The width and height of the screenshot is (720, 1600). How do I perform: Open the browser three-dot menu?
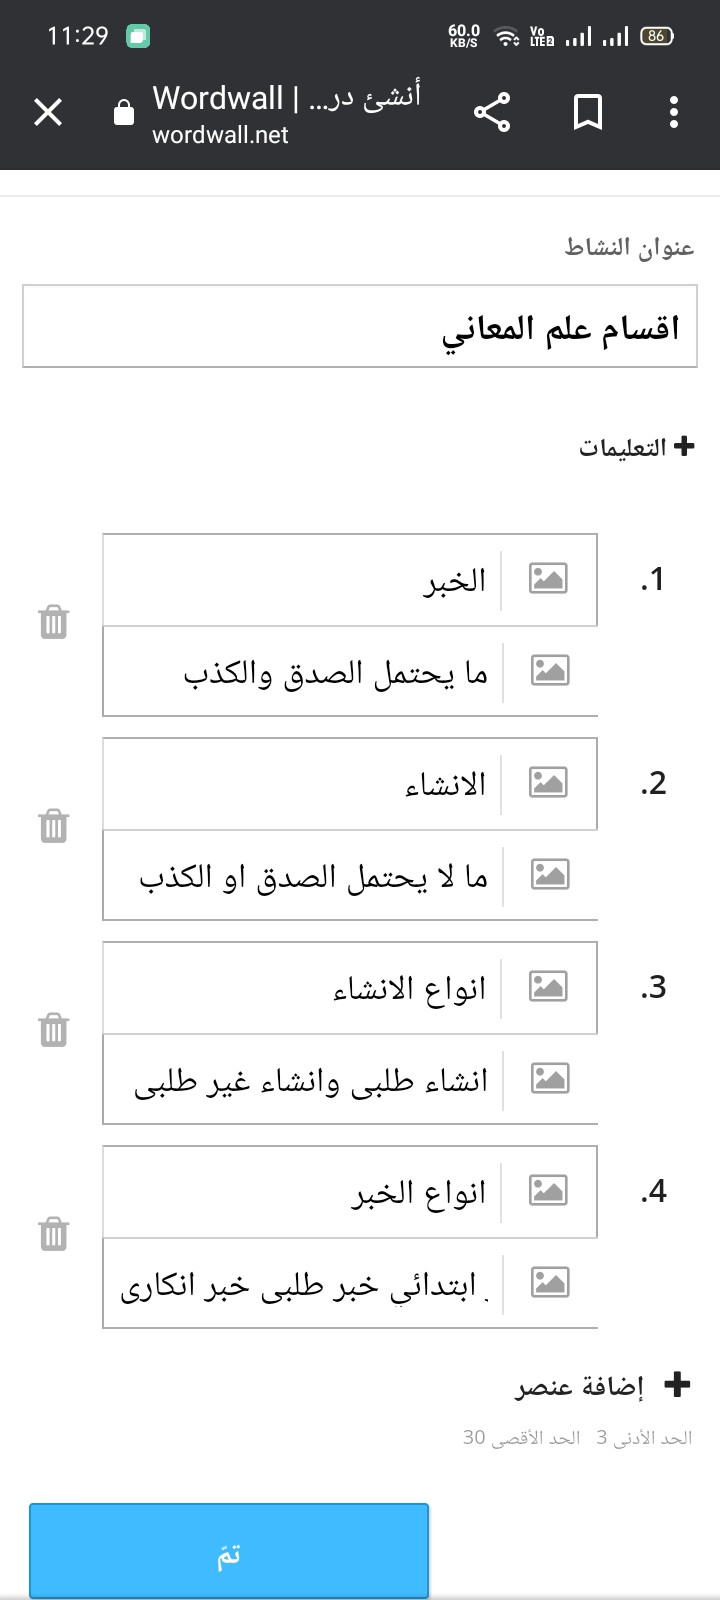point(674,112)
